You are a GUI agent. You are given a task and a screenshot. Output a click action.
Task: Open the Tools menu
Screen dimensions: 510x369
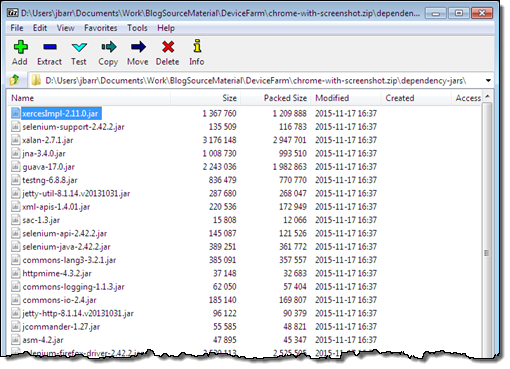[137, 28]
